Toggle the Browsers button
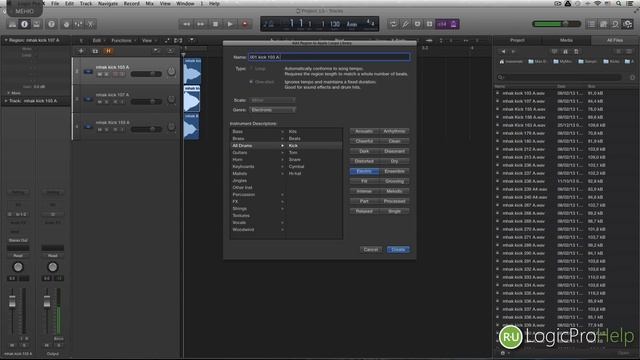This screenshot has height=360, width=640. (627, 24)
